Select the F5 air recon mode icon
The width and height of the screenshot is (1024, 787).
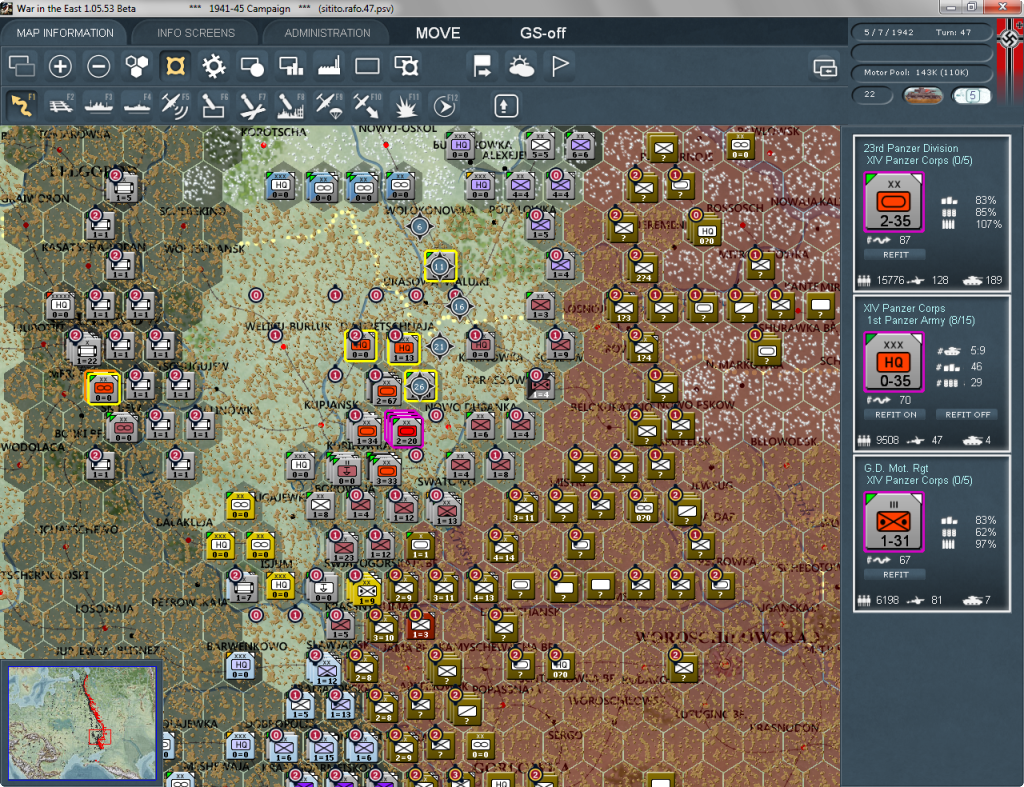click(175, 105)
